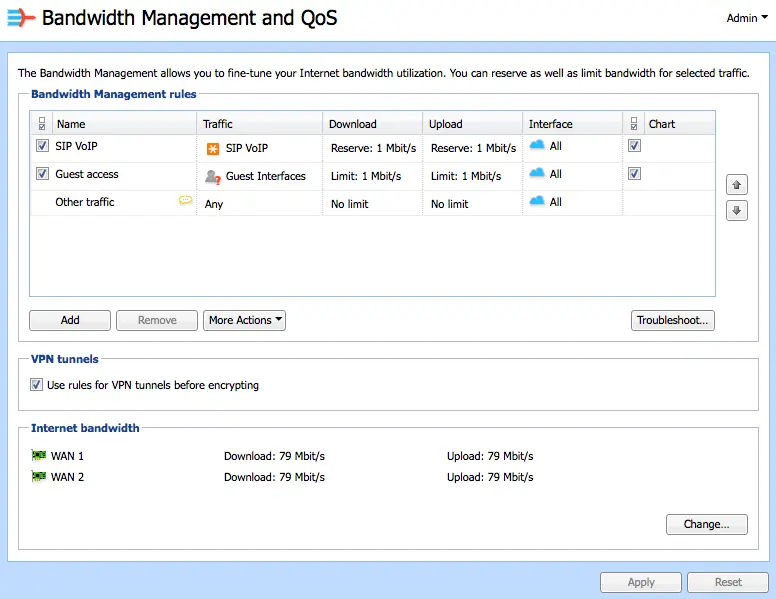Click the WAN 1 network card icon
776x599 pixels.
coord(39,455)
